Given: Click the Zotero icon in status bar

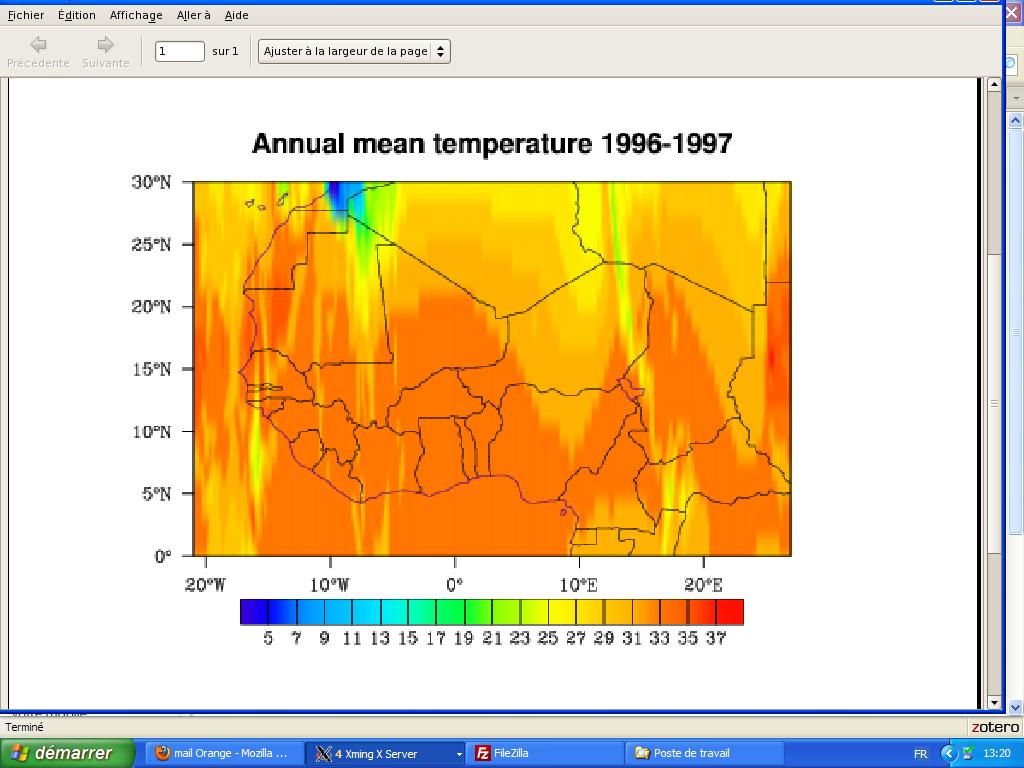Looking at the screenshot, I should pyautogui.click(x=995, y=727).
